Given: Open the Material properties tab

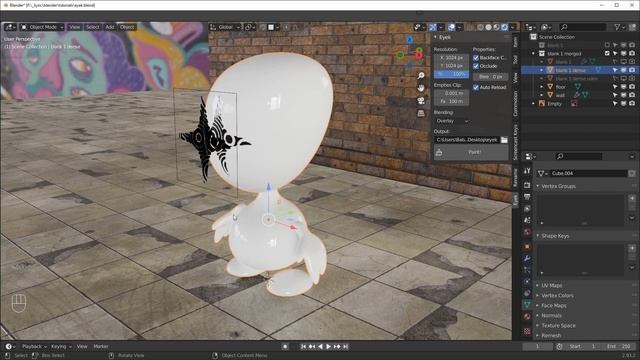Looking at the screenshot, I should coord(527,317).
